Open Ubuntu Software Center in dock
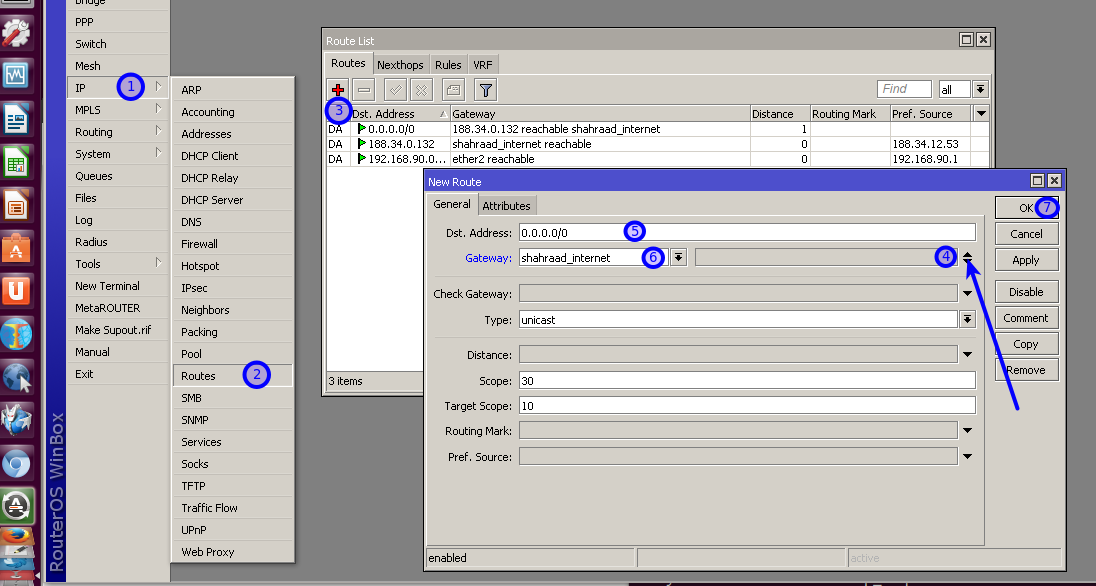Viewport: 1096px width, 586px height. tap(16, 247)
